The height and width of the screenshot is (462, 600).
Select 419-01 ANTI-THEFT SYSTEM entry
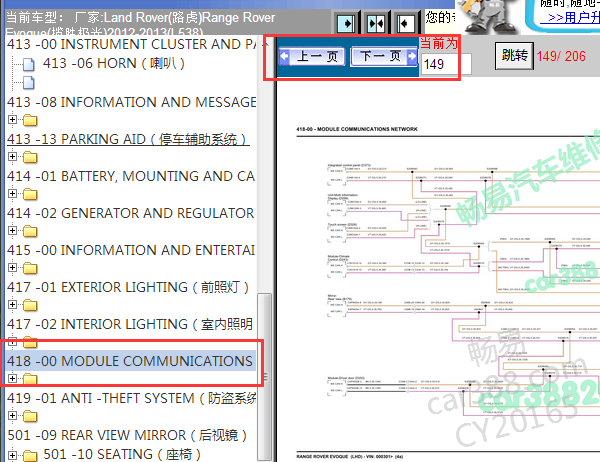(132, 398)
